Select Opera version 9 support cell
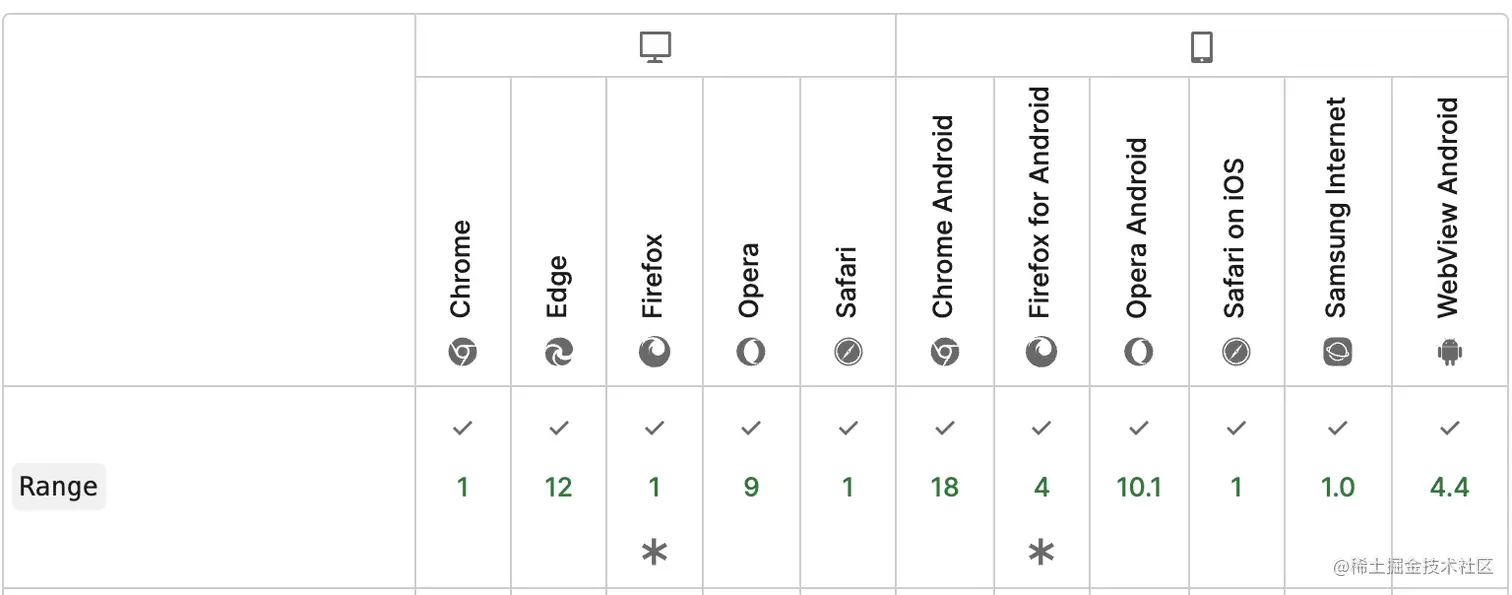This screenshot has width=1512, height=595. pyautogui.click(x=751, y=487)
